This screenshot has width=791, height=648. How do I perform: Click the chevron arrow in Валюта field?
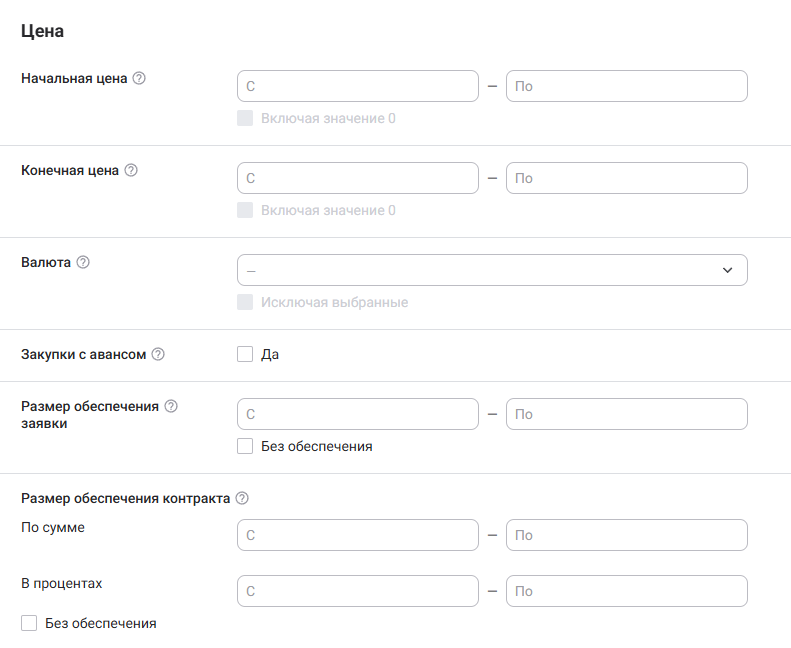click(x=728, y=270)
